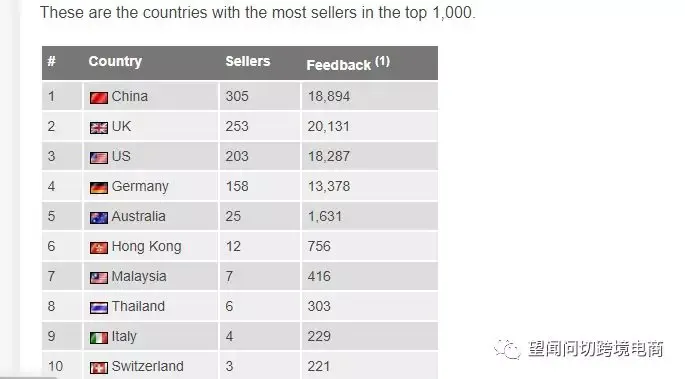Select the Sellers column header

pyautogui.click(x=248, y=61)
